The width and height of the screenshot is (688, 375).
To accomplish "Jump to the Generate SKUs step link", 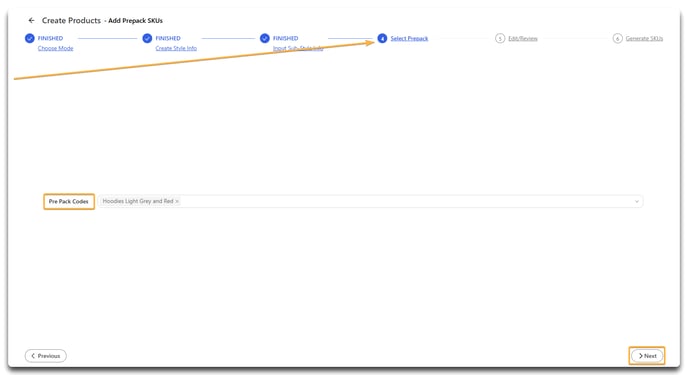I will 644,39.
